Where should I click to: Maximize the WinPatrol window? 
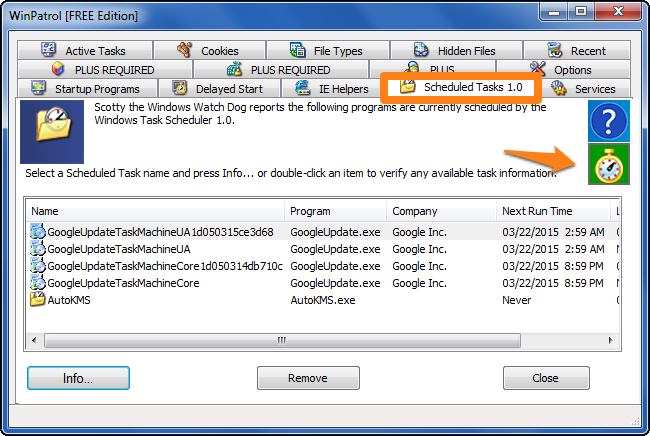pyautogui.click(x=581, y=12)
